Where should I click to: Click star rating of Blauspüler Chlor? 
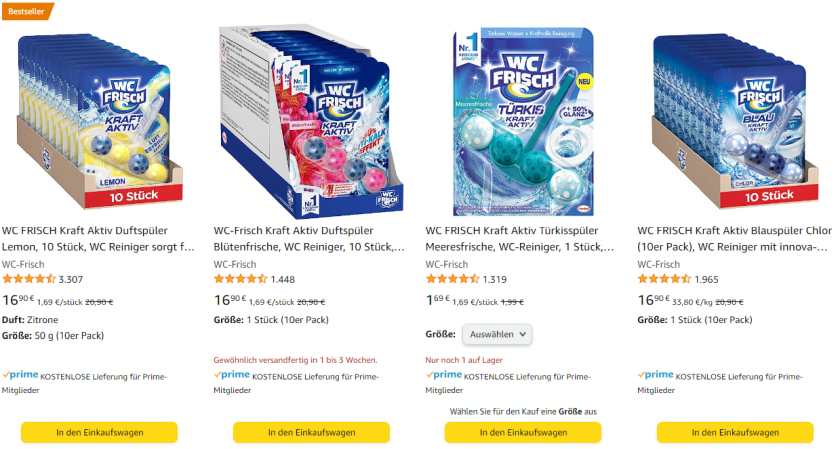(x=665, y=279)
